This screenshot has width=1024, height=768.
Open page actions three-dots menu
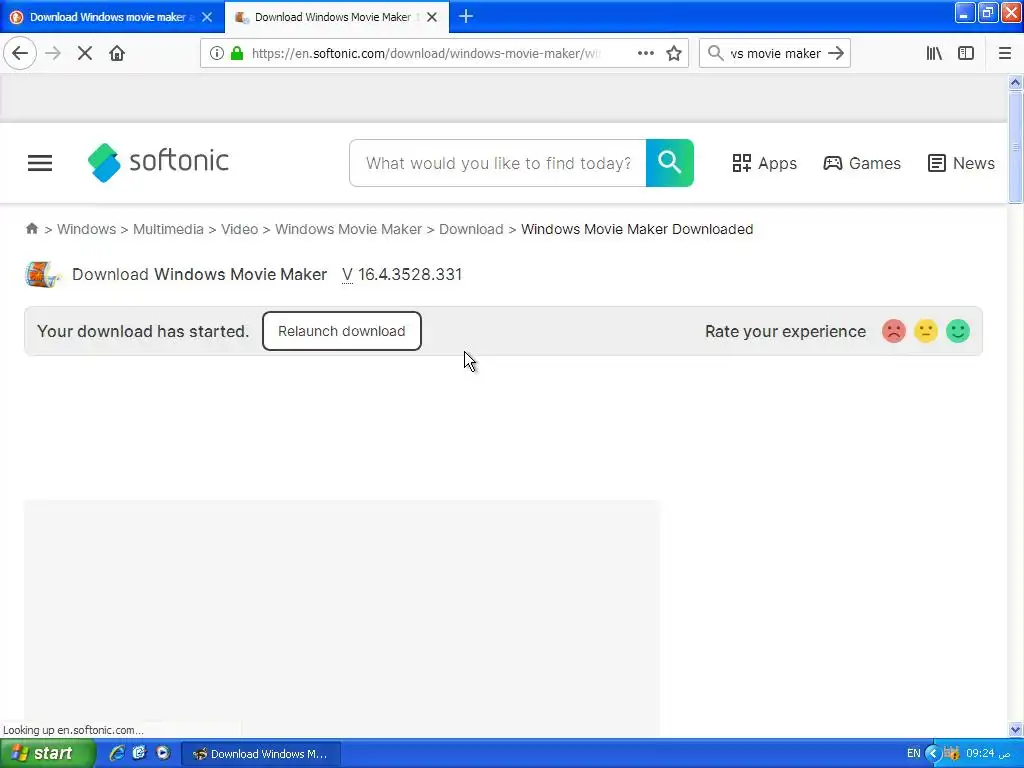[645, 54]
